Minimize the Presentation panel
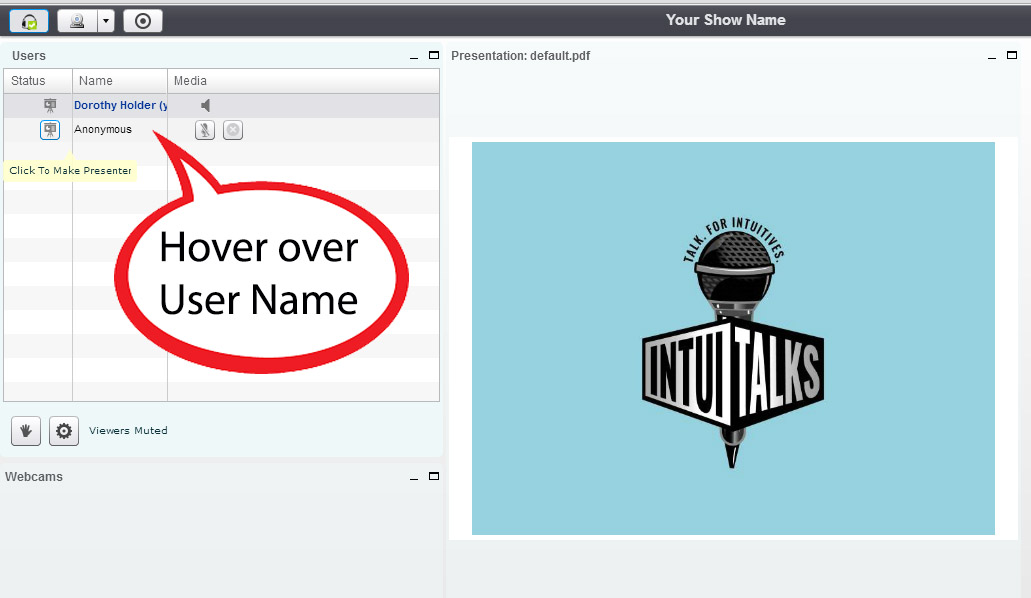1031x598 pixels. click(x=992, y=57)
